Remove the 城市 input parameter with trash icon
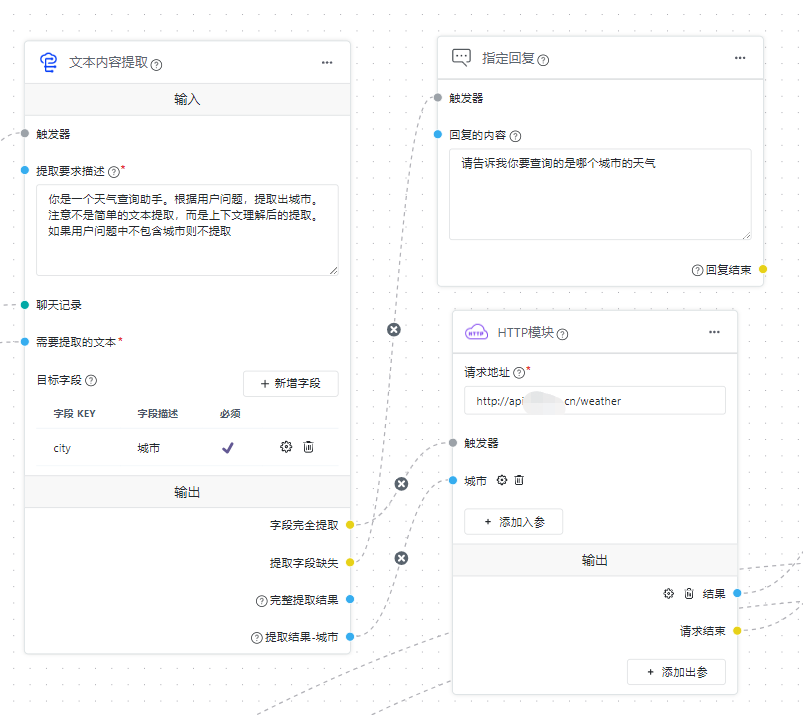This screenshot has width=803, height=715. point(519,480)
